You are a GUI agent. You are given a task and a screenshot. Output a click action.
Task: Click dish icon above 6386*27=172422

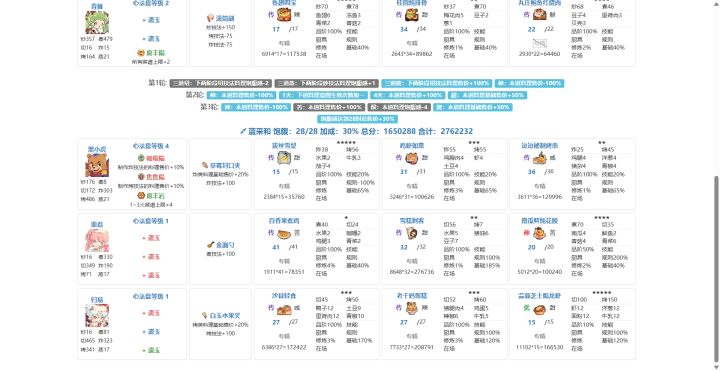tap(284, 309)
